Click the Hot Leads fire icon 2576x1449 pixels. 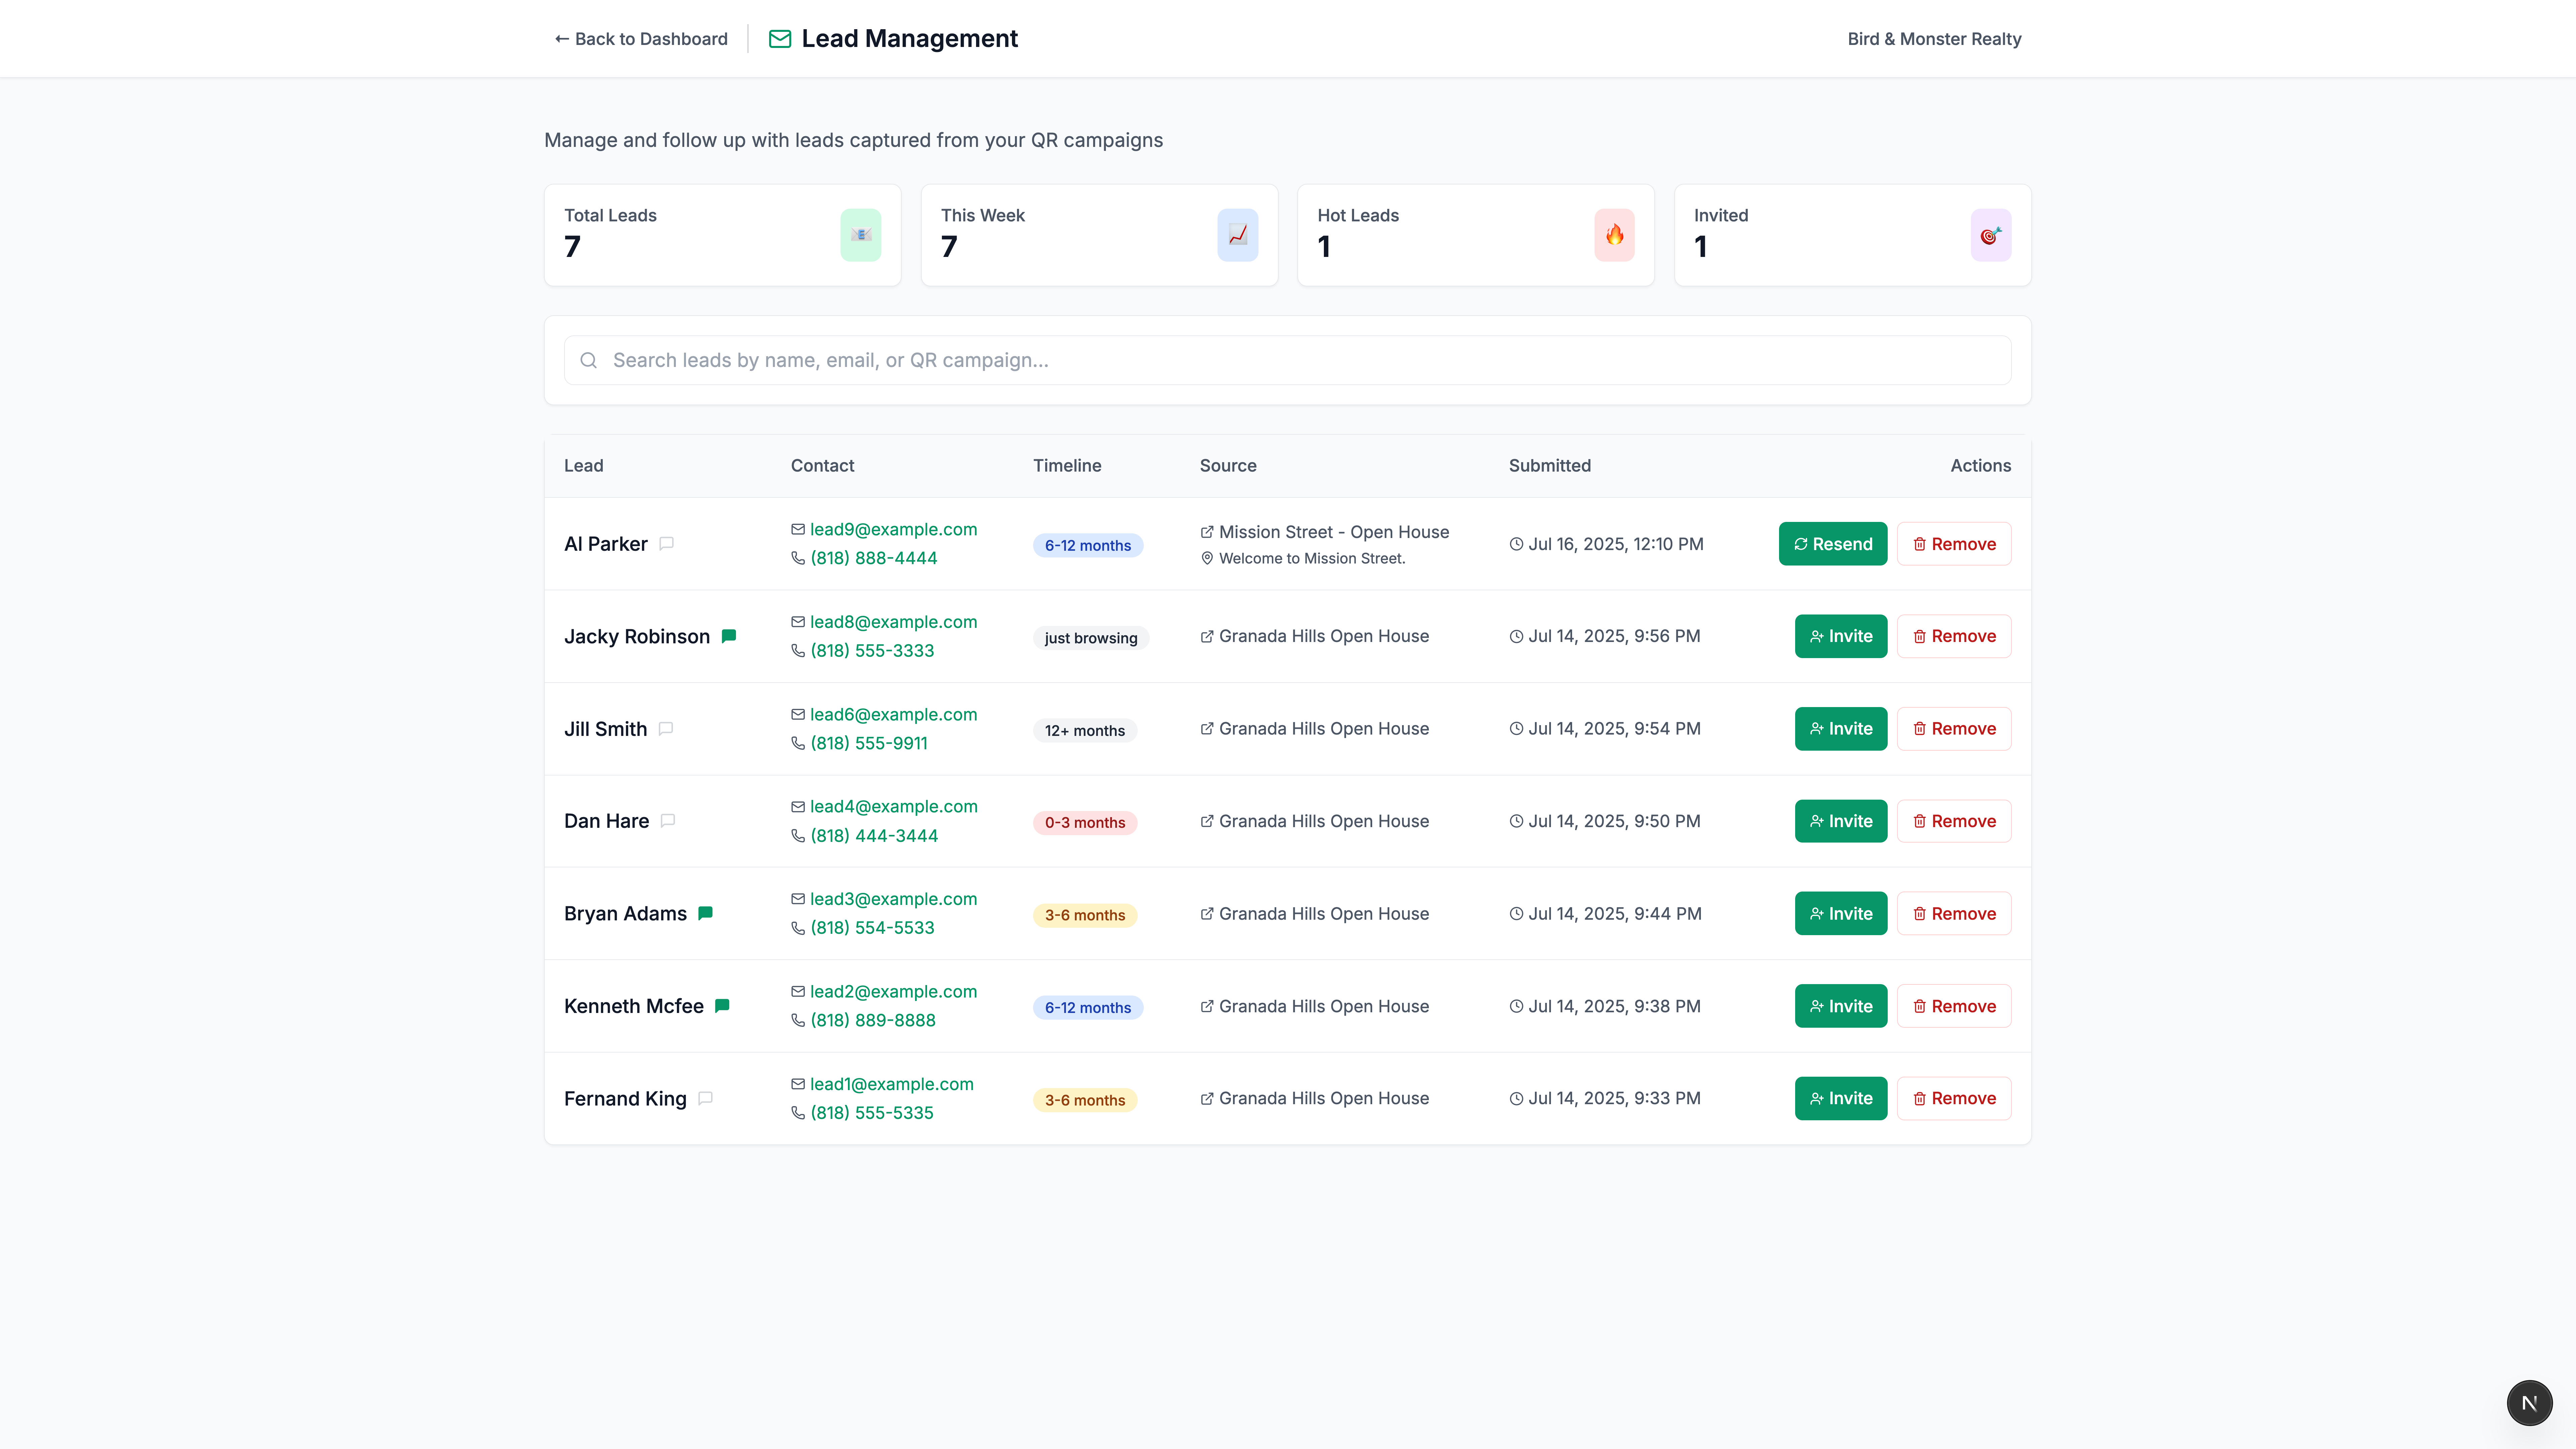click(1614, 235)
